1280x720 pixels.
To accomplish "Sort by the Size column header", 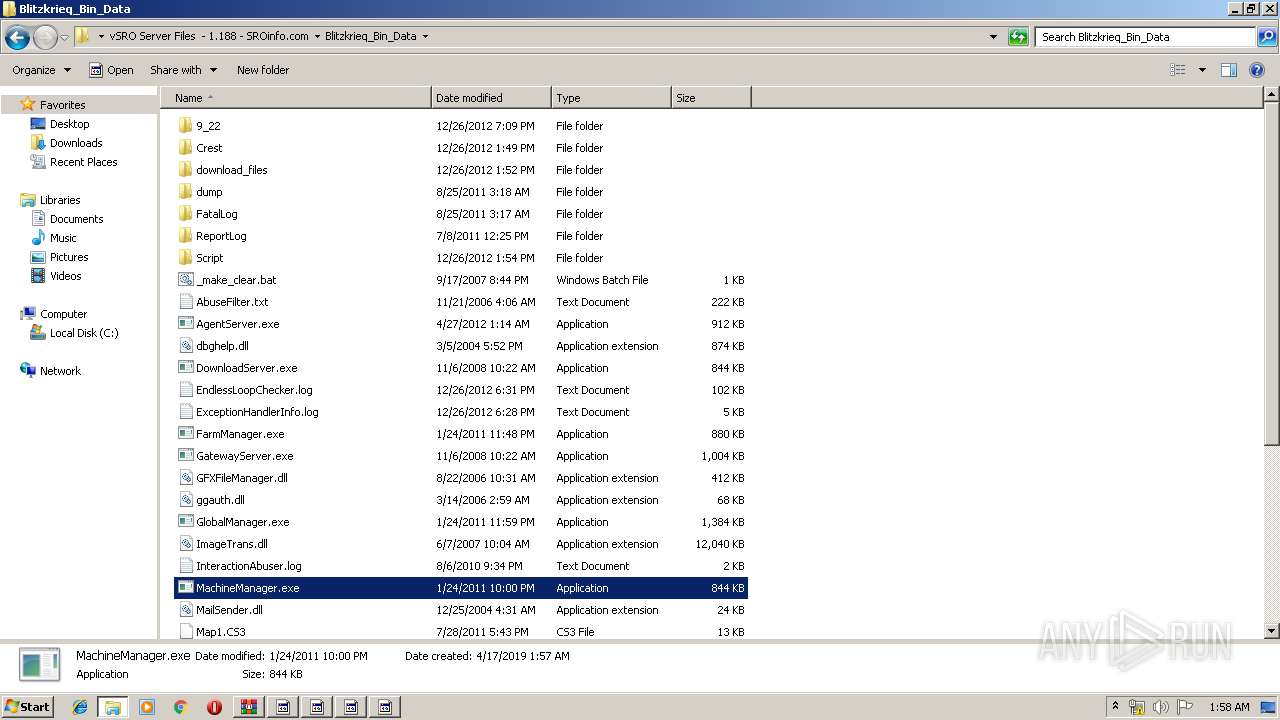I will click(x=711, y=98).
